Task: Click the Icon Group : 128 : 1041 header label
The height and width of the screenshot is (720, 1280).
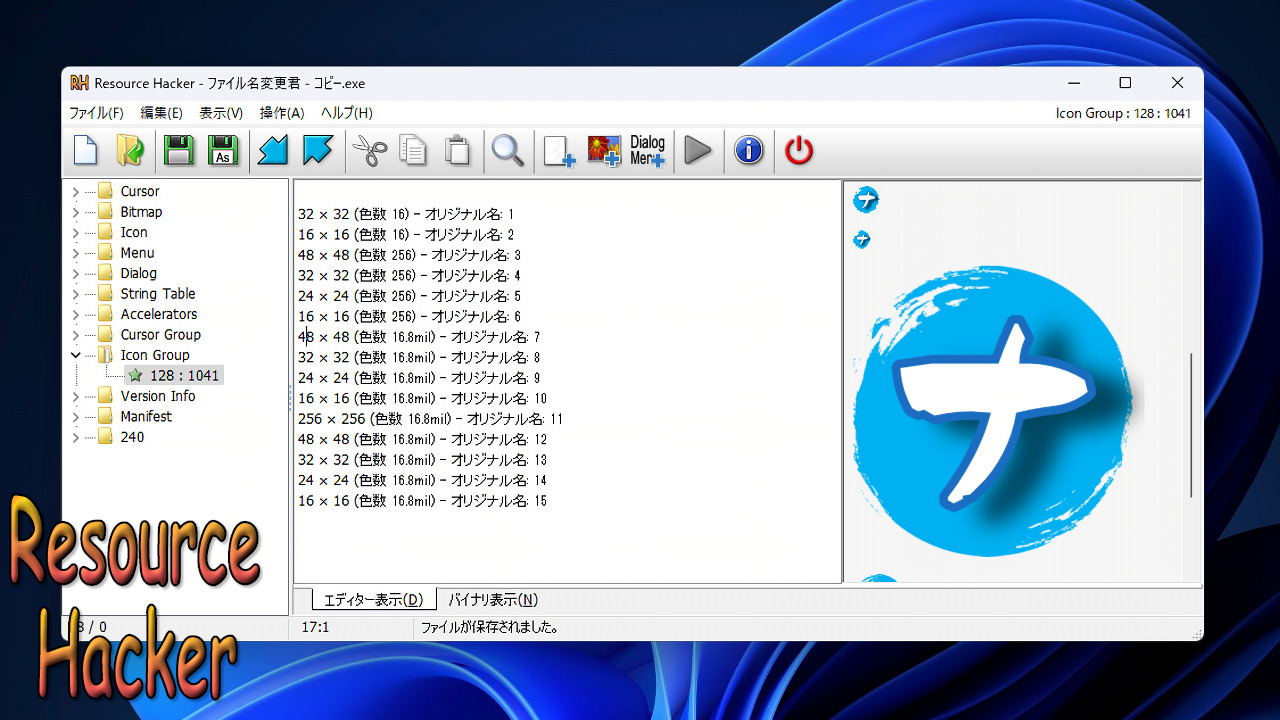Action: 1123,113
